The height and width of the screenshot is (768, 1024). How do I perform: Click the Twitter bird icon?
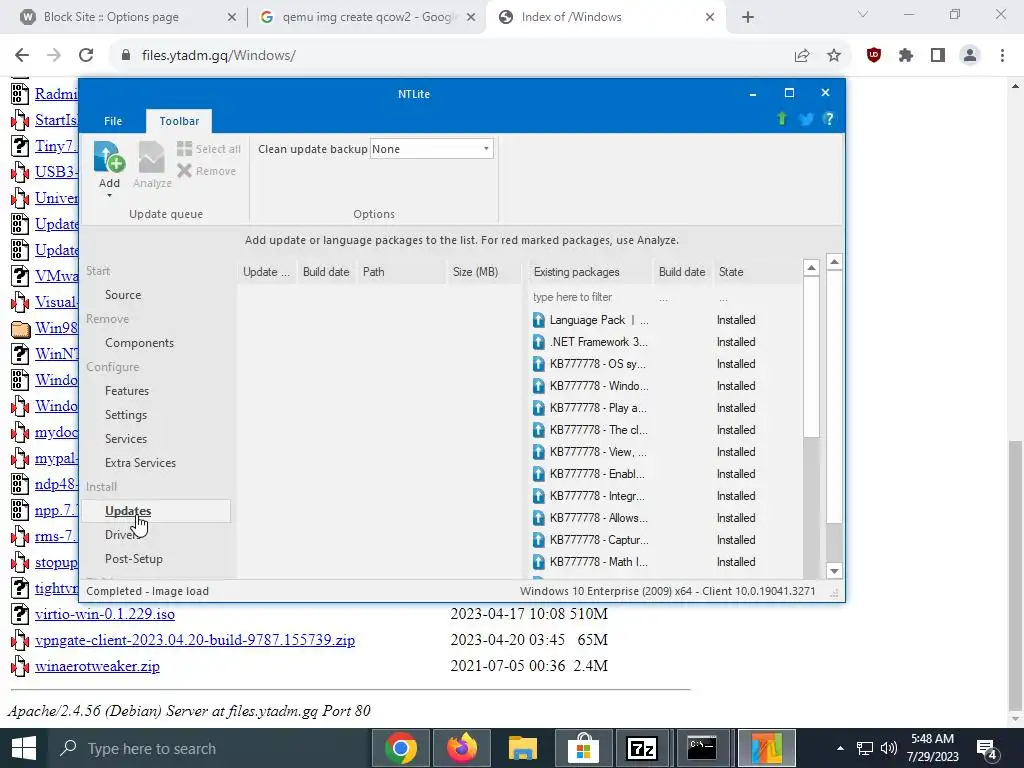(806, 119)
